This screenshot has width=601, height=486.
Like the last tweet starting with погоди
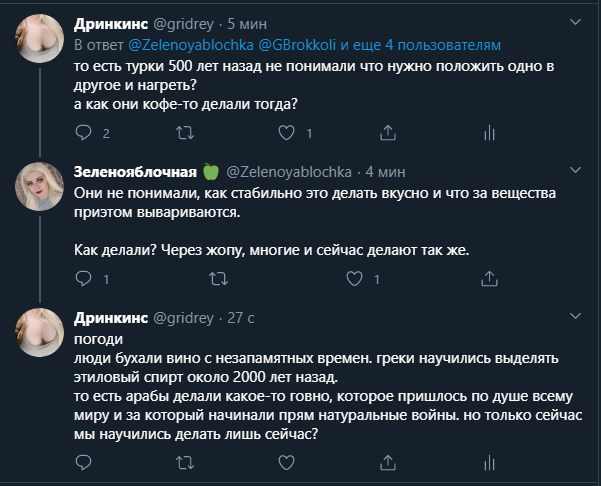click(x=287, y=462)
